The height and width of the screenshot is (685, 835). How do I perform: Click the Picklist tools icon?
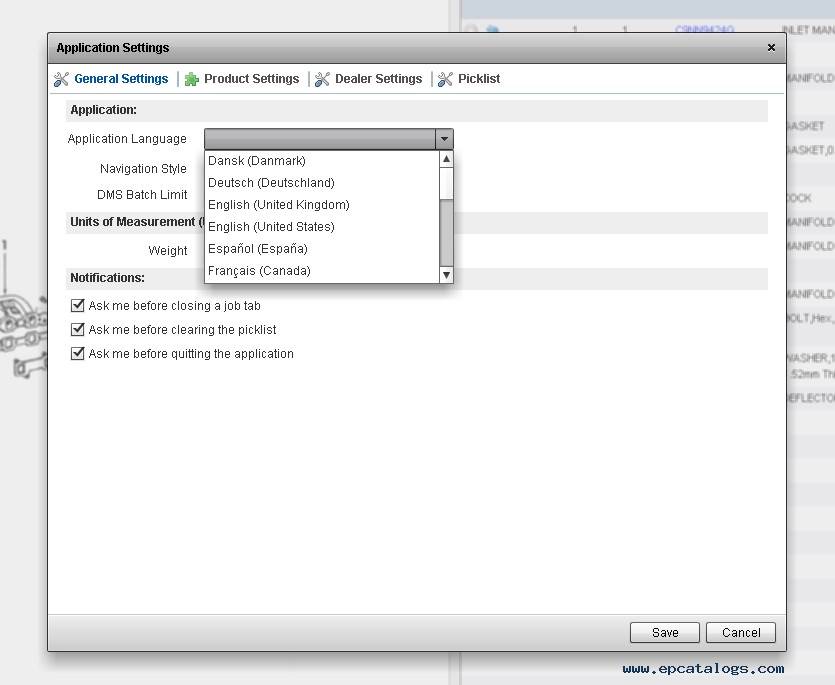click(x=445, y=79)
